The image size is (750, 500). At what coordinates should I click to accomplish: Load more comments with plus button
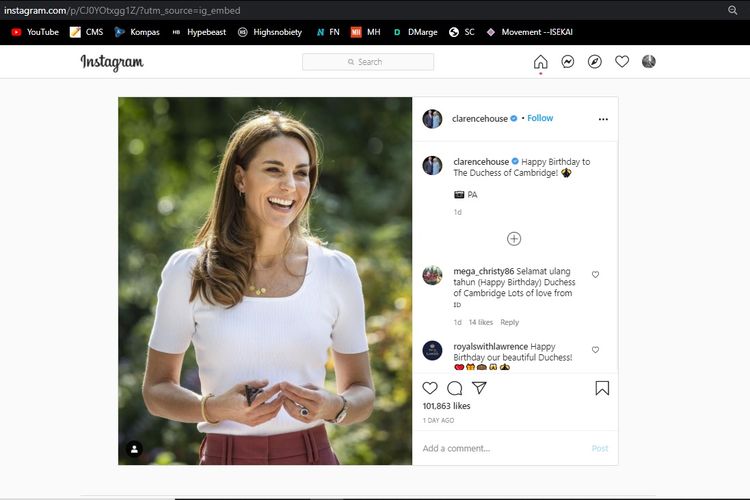(x=514, y=239)
